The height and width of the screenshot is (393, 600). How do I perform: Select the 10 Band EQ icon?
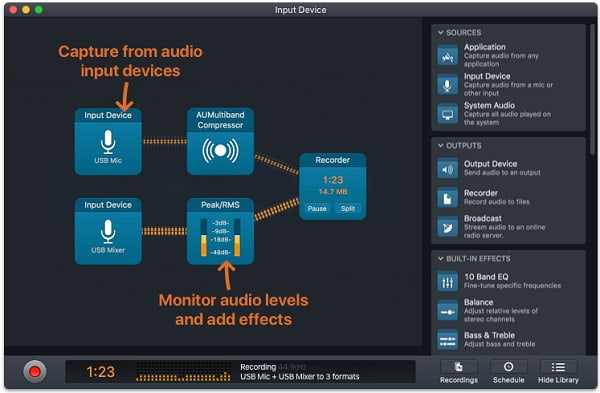click(x=447, y=281)
